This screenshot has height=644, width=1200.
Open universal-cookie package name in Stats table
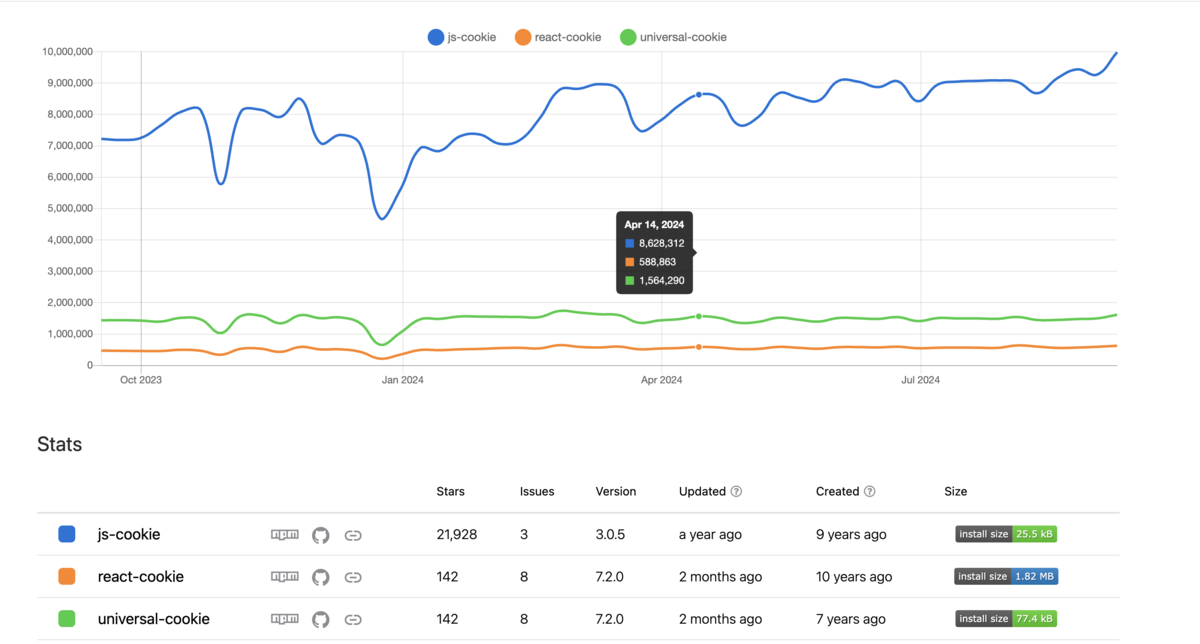coord(154,619)
